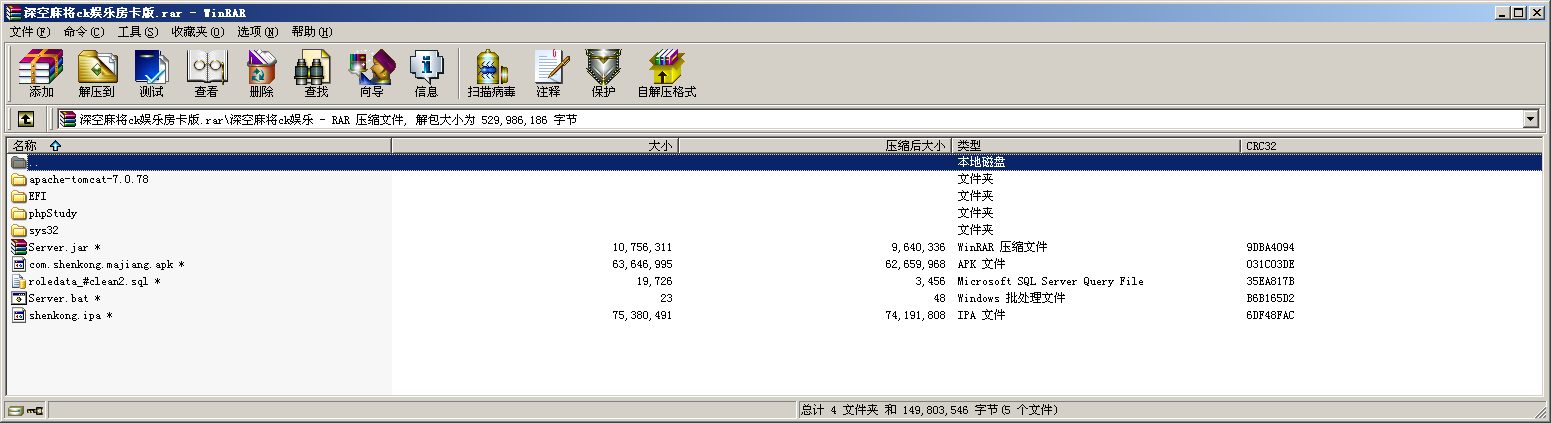Open the 查看 (View) toolbar tool
The image size is (1551, 423).
206,73
